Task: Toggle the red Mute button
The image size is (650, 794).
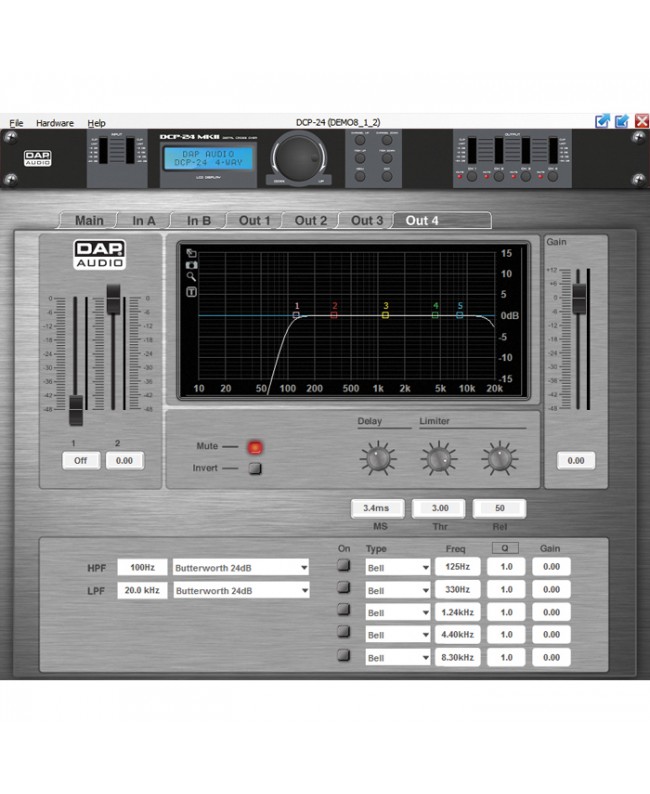Action: (255, 447)
